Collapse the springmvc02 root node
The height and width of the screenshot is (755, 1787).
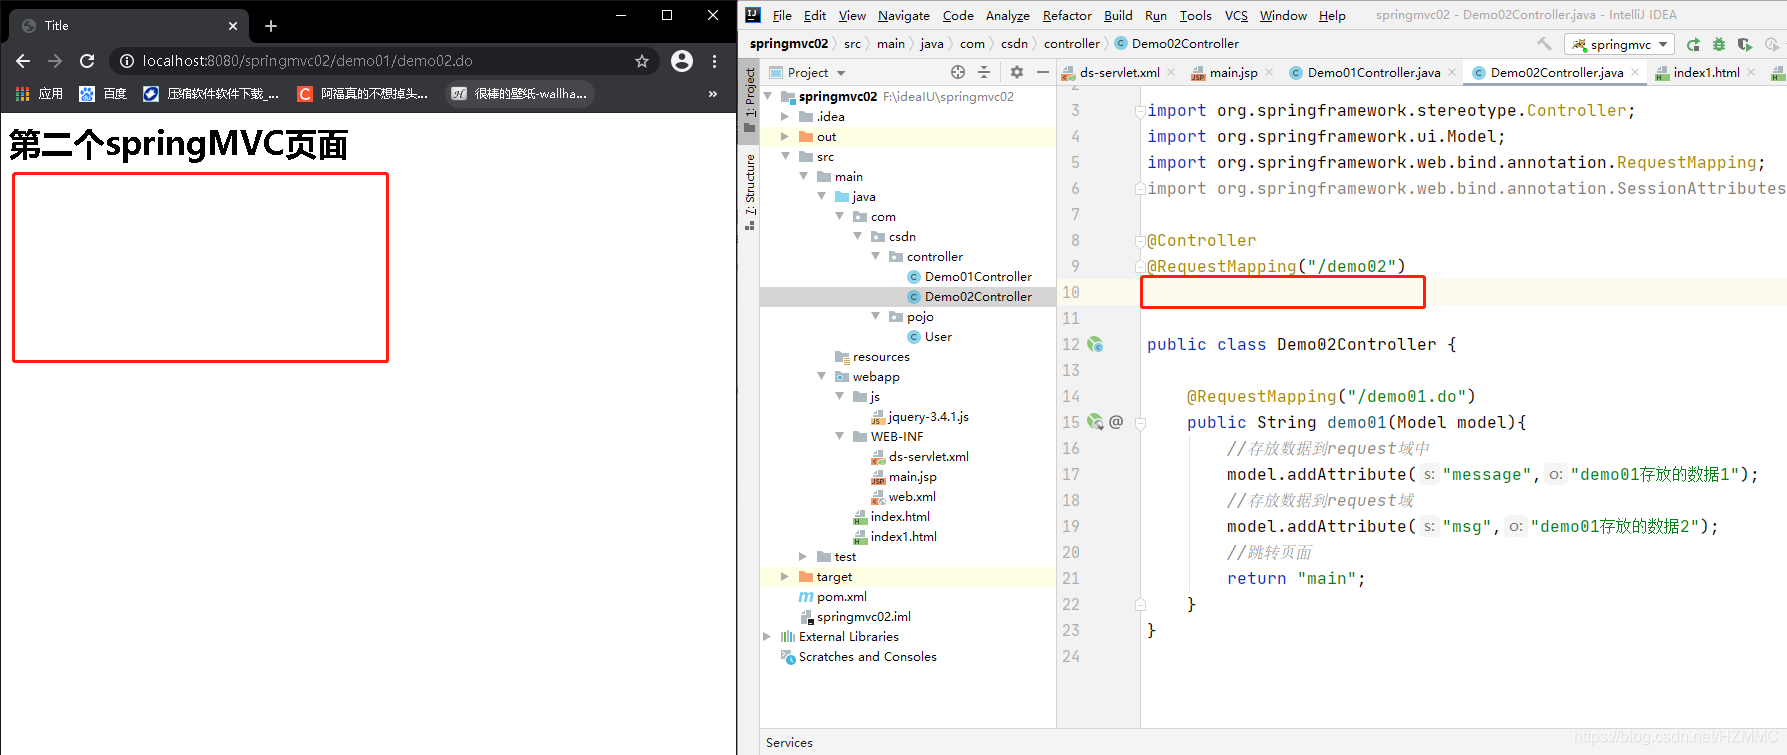[768, 96]
